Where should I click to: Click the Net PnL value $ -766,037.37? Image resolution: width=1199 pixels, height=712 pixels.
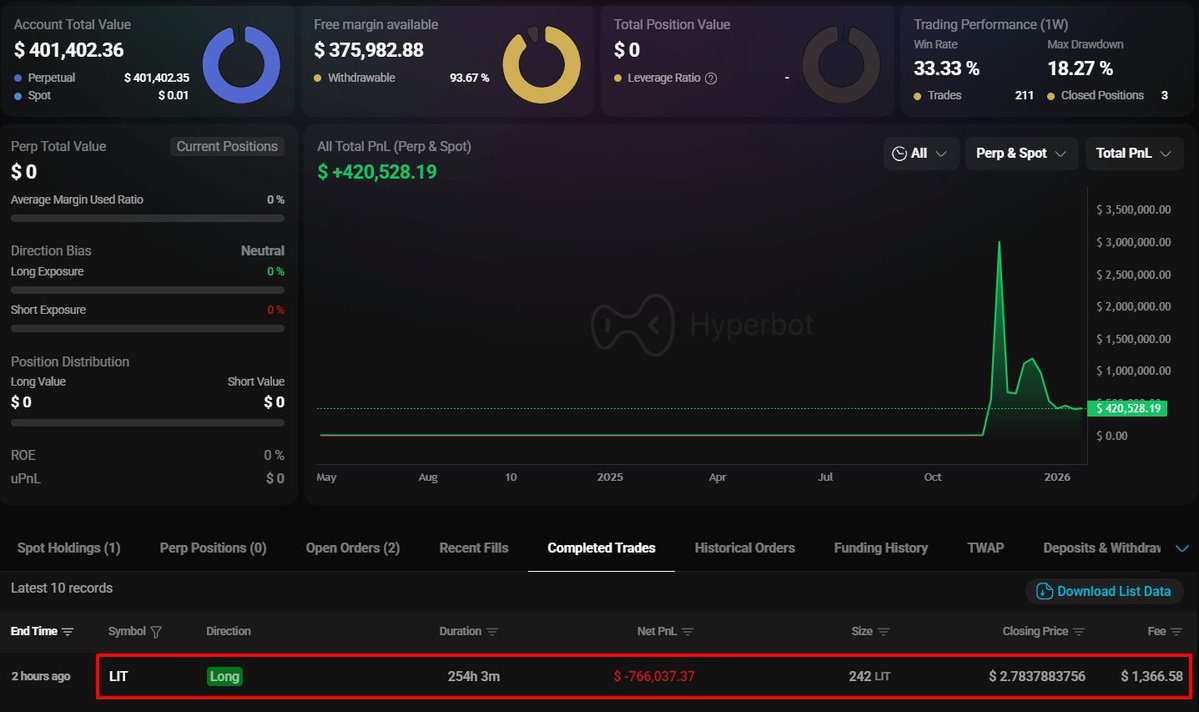(x=654, y=676)
